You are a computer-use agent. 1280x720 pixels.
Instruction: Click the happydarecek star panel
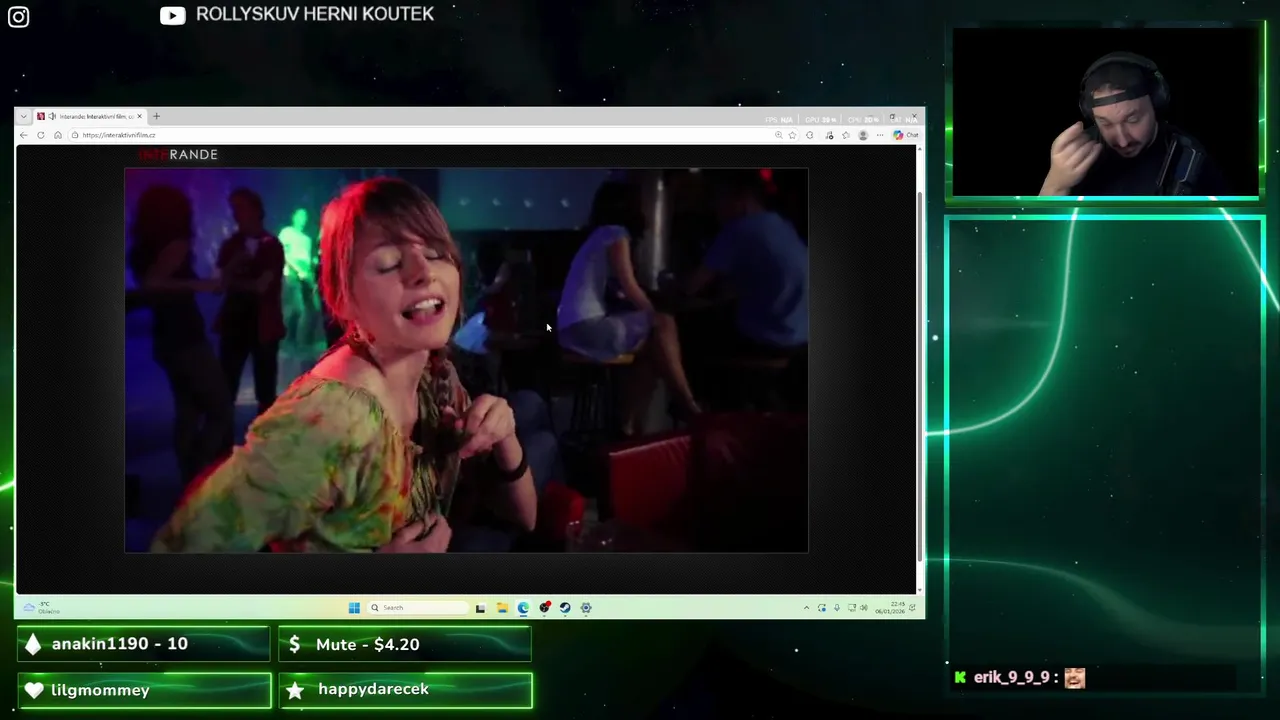click(405, 690)
